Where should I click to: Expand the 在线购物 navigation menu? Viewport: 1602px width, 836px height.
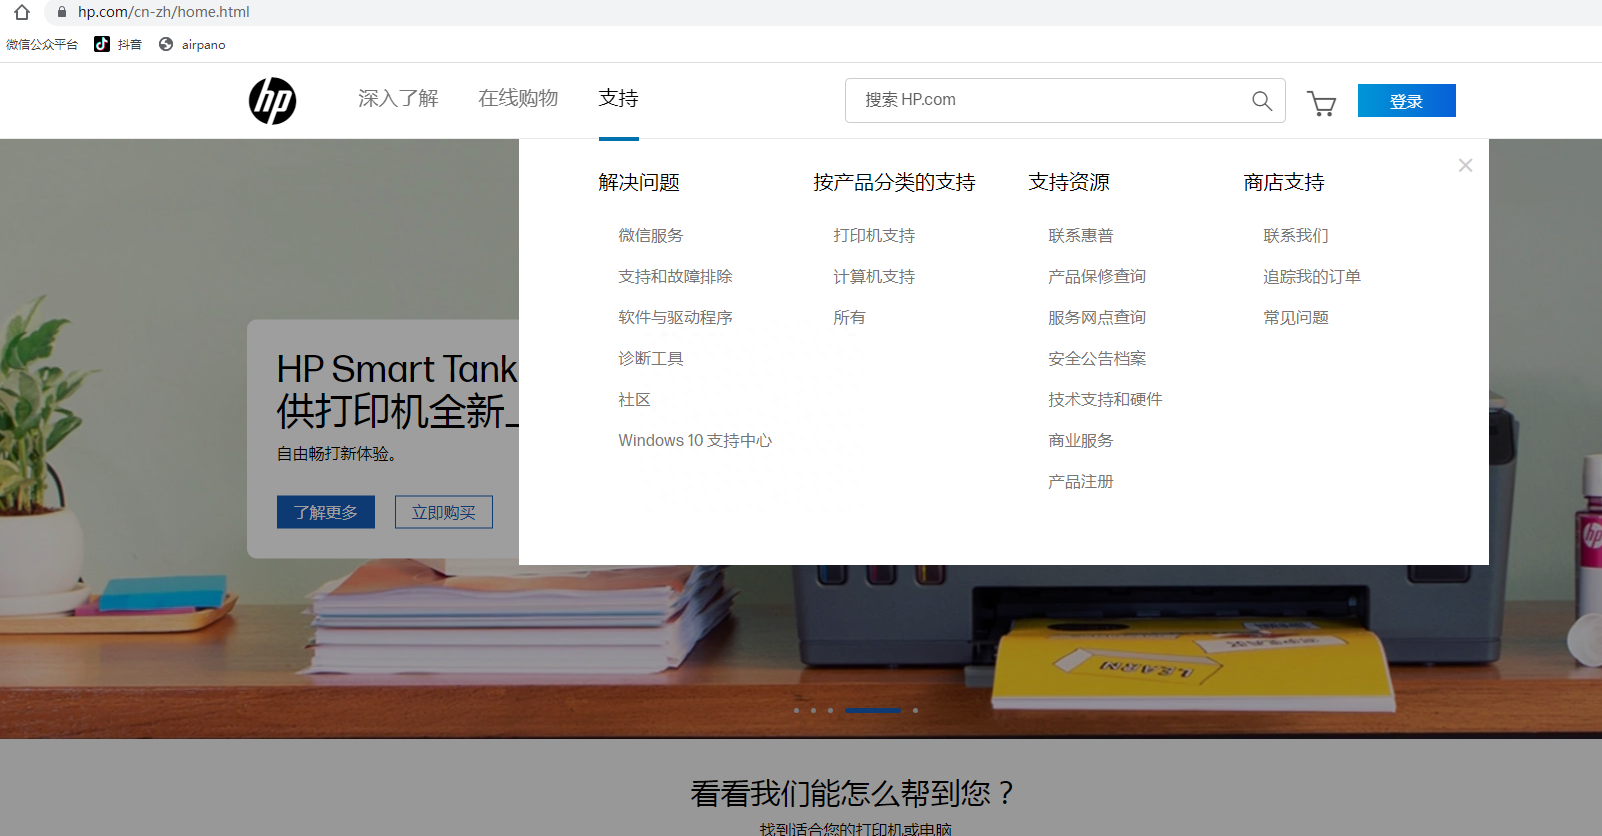(518, 98)
